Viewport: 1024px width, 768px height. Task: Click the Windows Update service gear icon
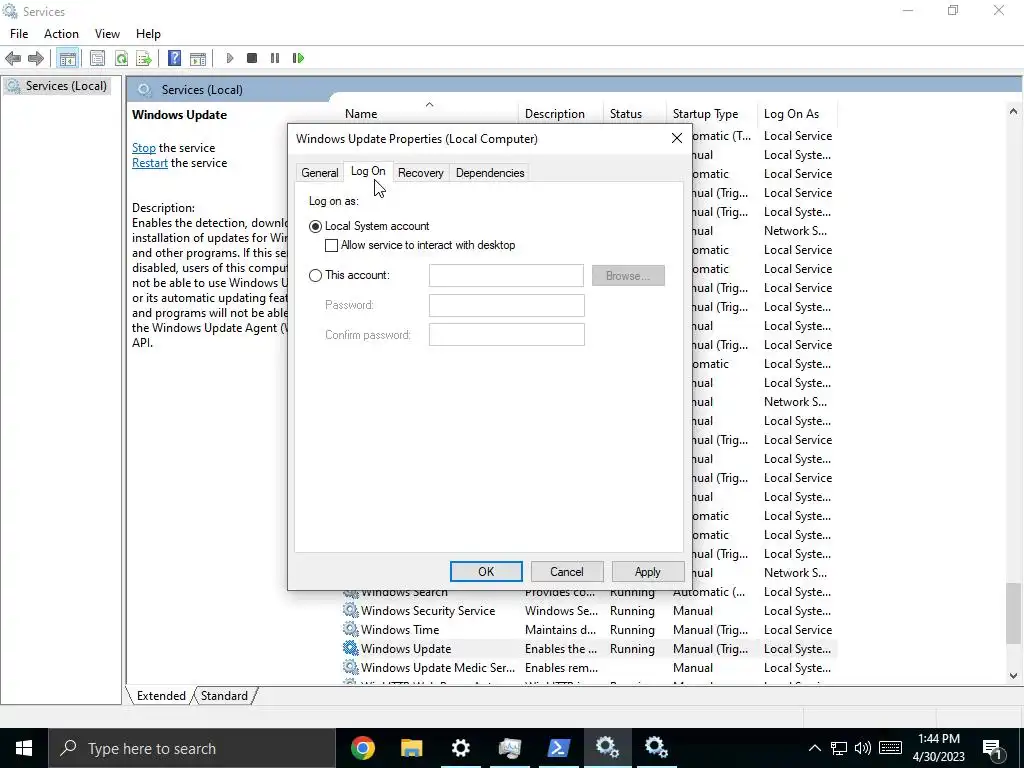[351, 648]
